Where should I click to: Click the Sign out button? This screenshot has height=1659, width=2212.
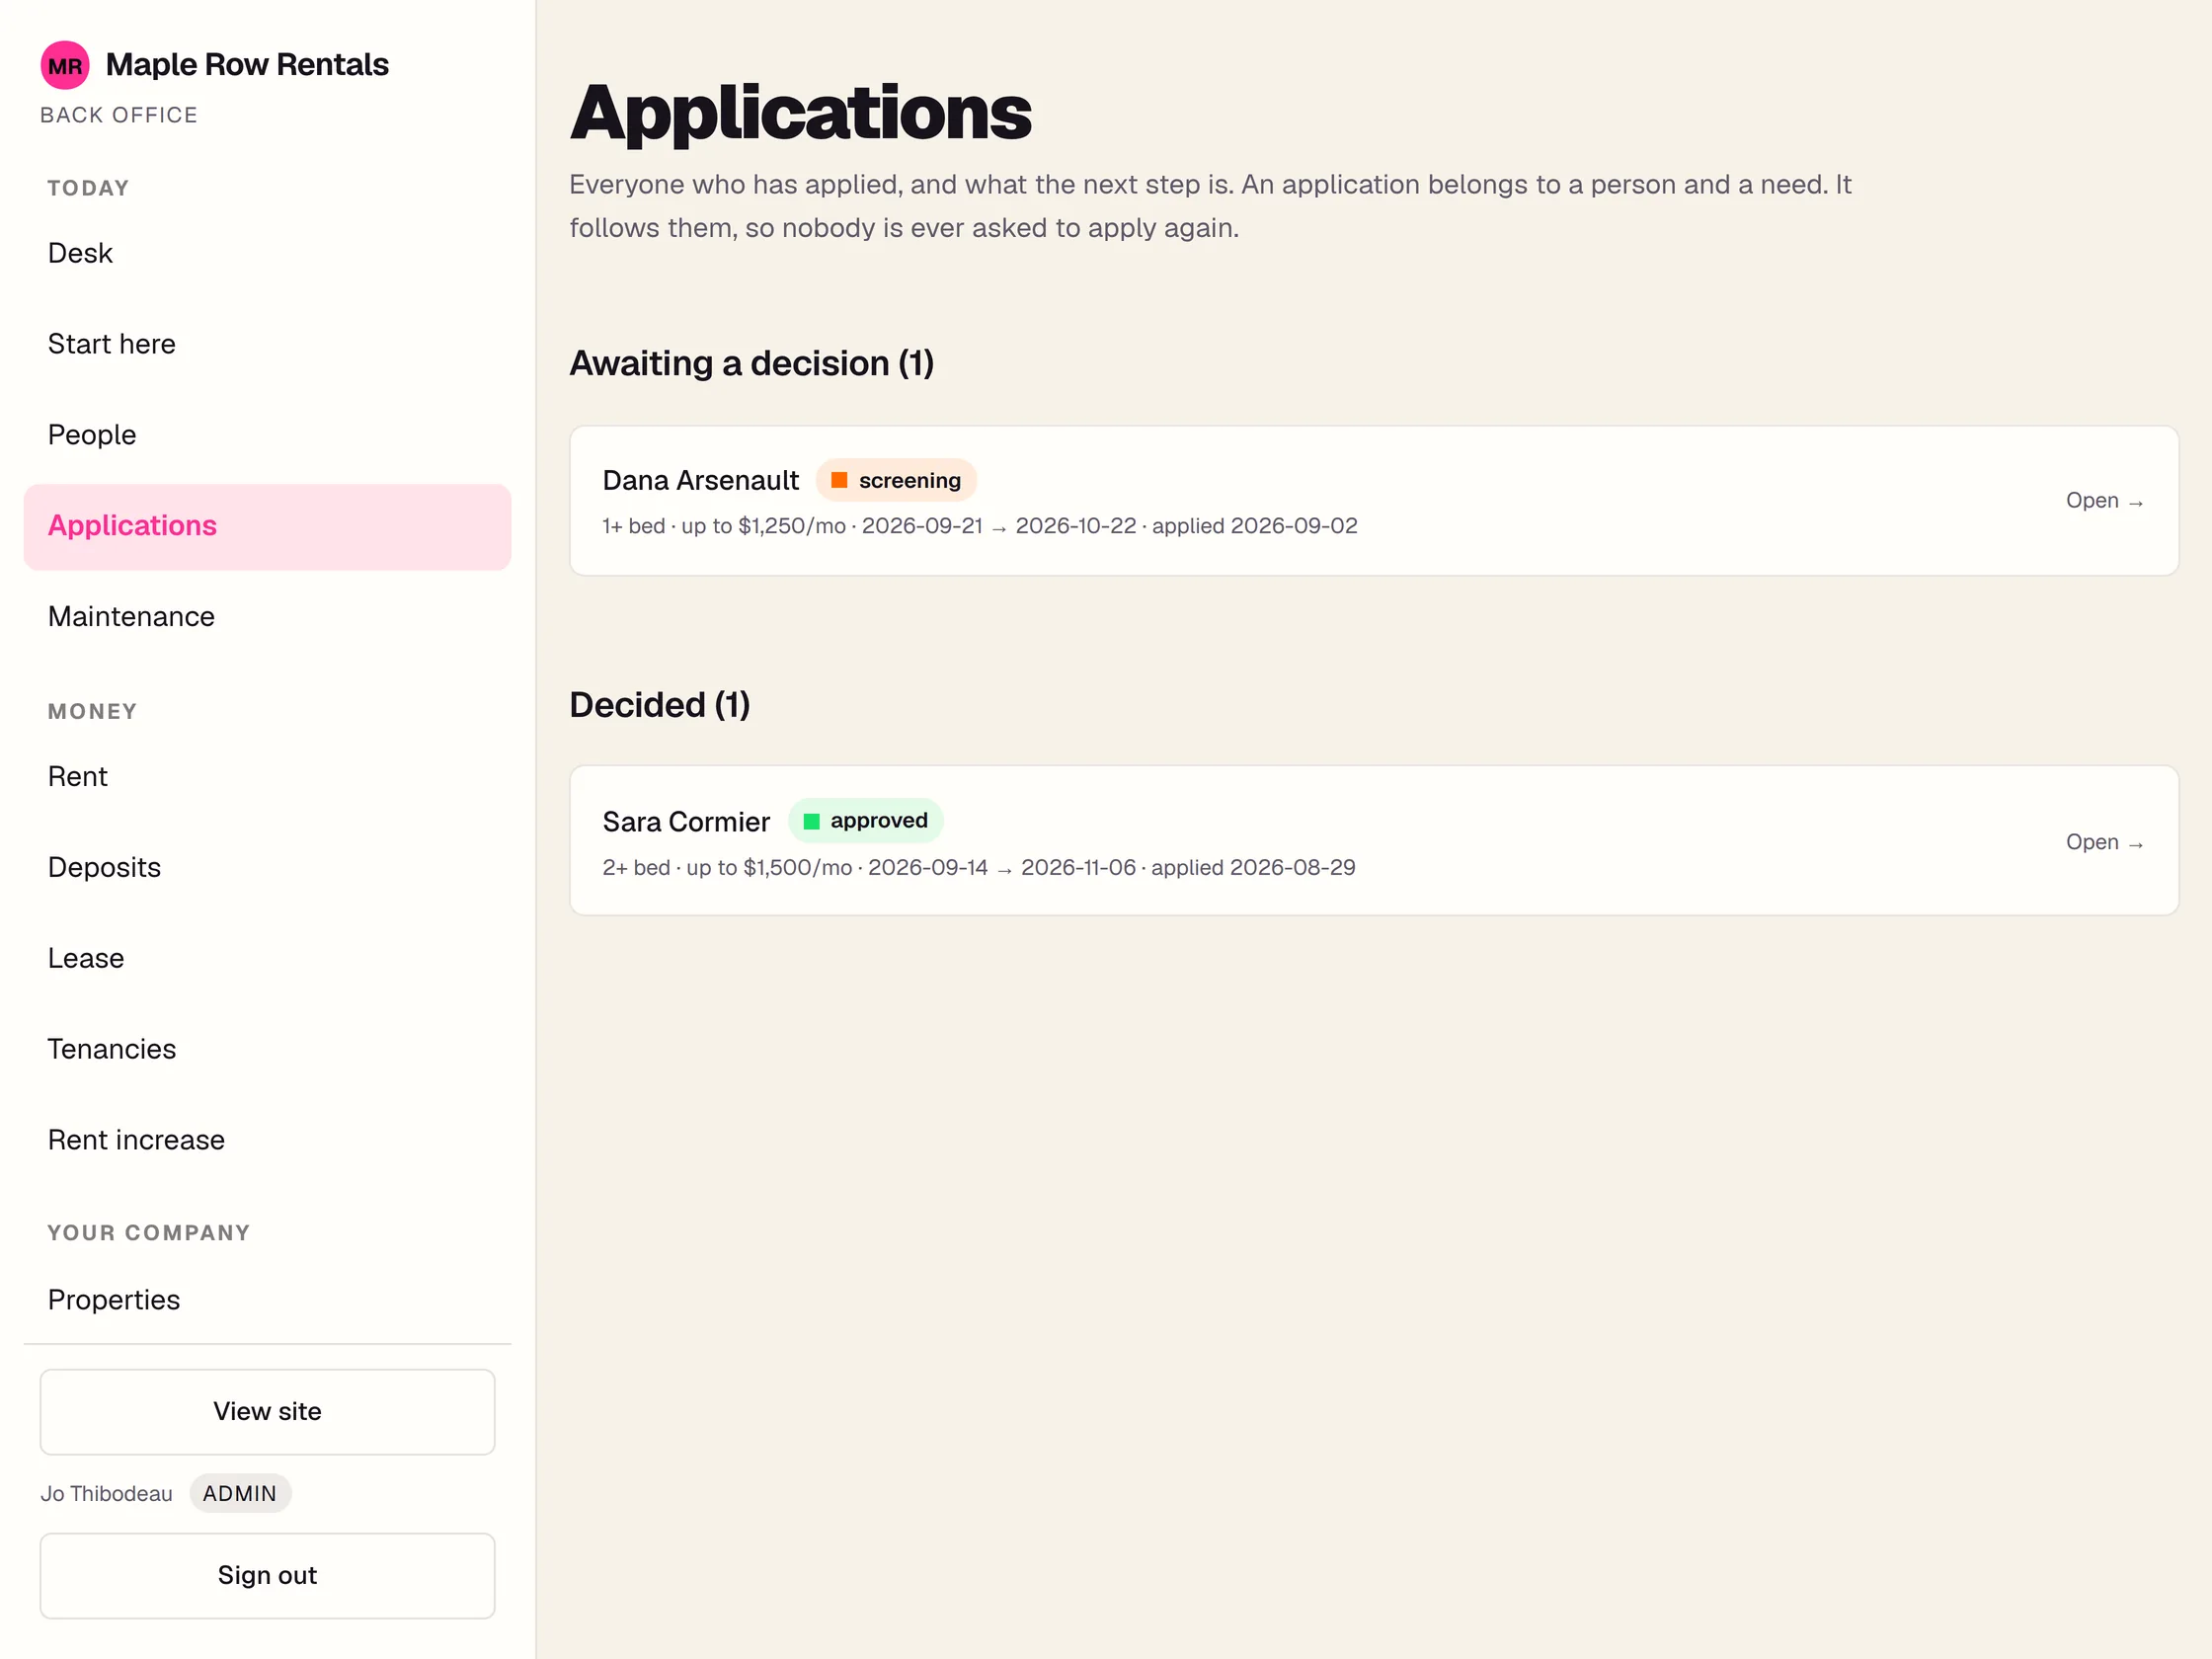[x=267, y=1575]
